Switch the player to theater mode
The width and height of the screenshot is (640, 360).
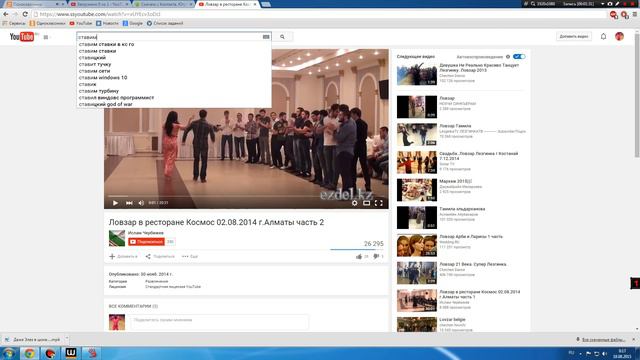pos(367,203)
